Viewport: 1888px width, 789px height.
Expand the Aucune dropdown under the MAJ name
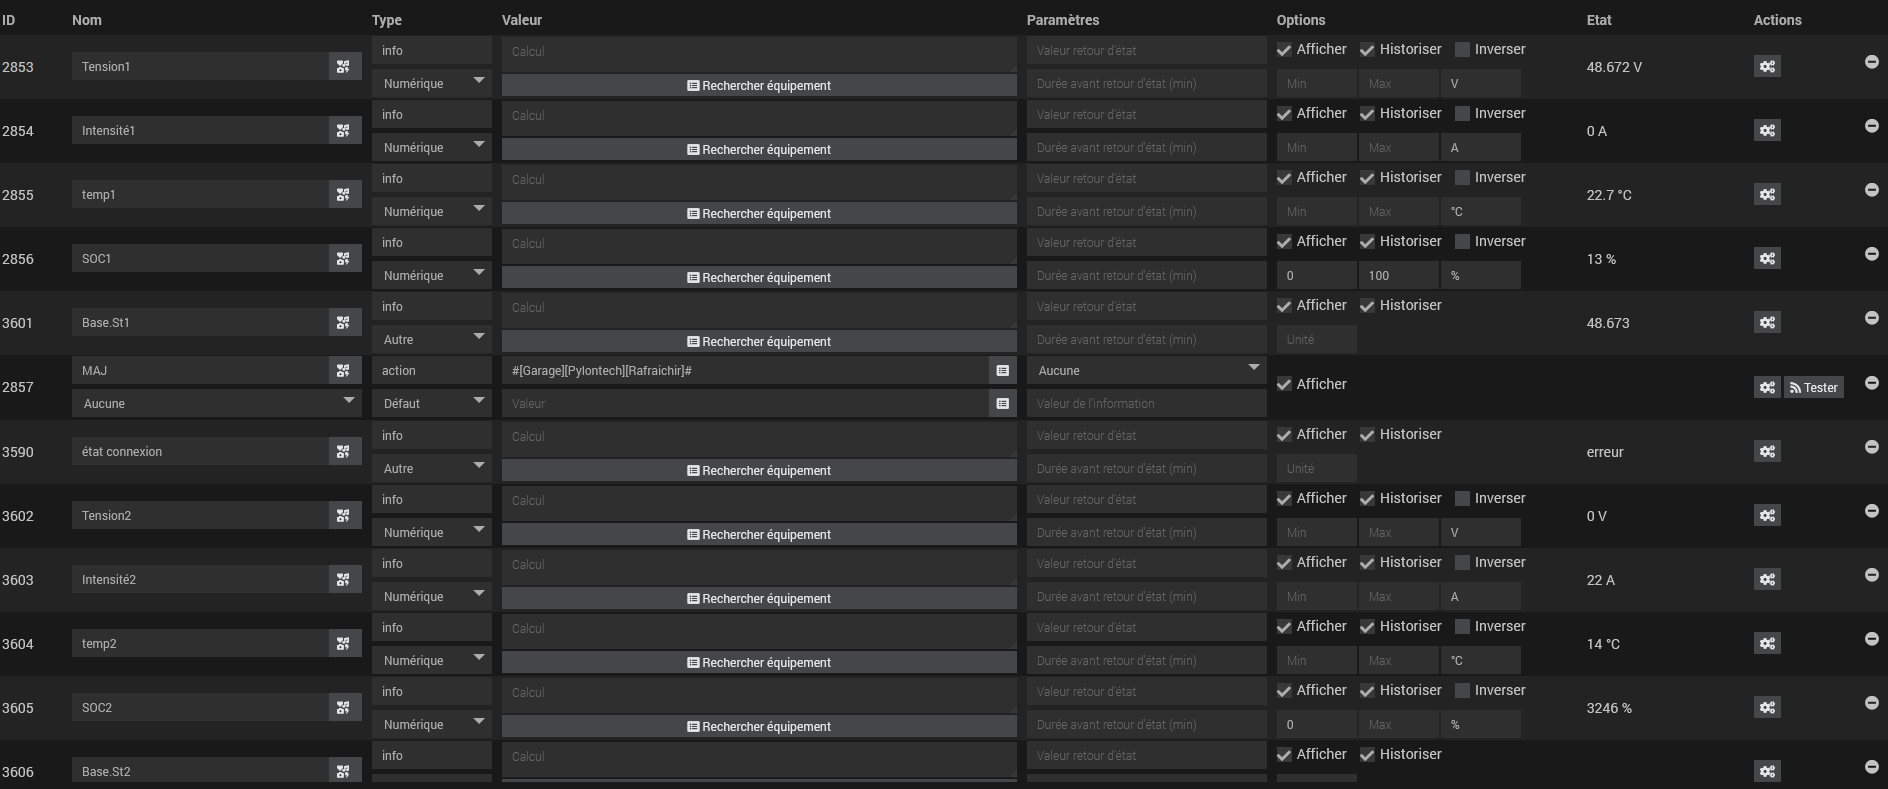216,404
